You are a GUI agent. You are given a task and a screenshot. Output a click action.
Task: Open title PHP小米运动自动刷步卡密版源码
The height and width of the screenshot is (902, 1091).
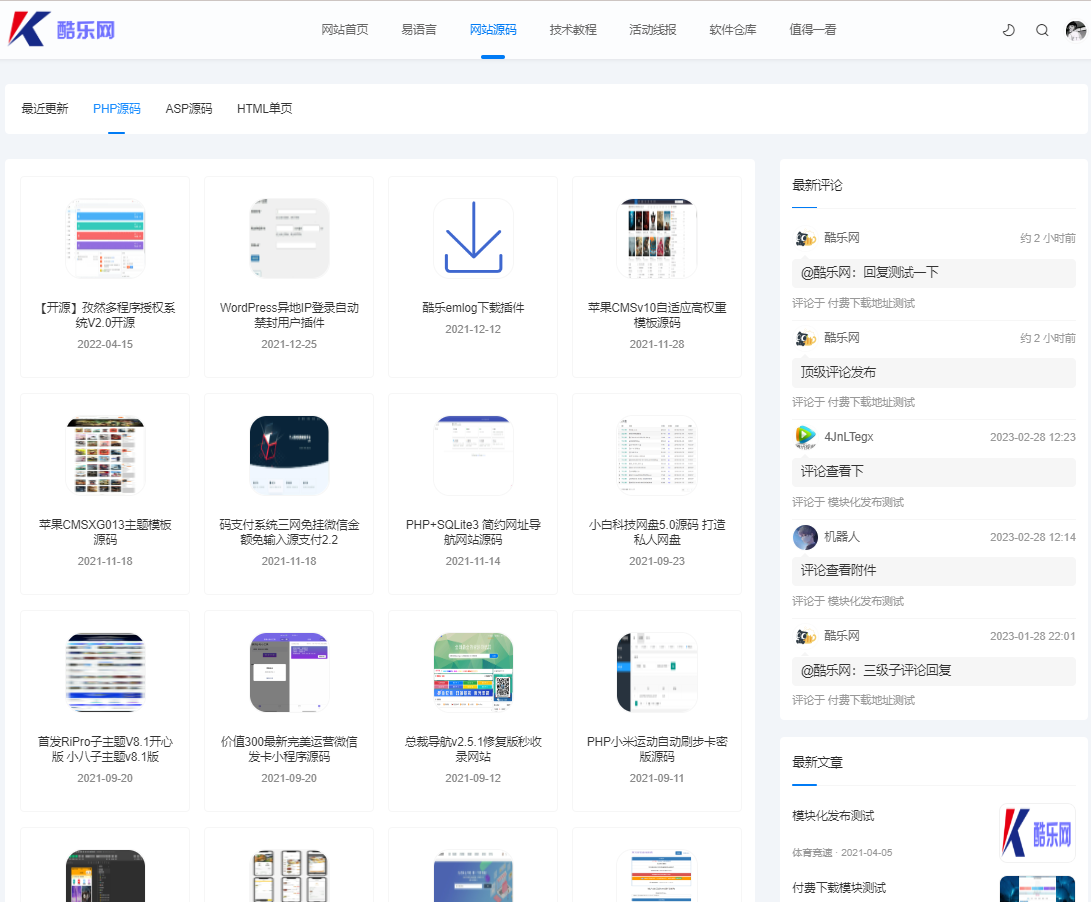point(657,750)
